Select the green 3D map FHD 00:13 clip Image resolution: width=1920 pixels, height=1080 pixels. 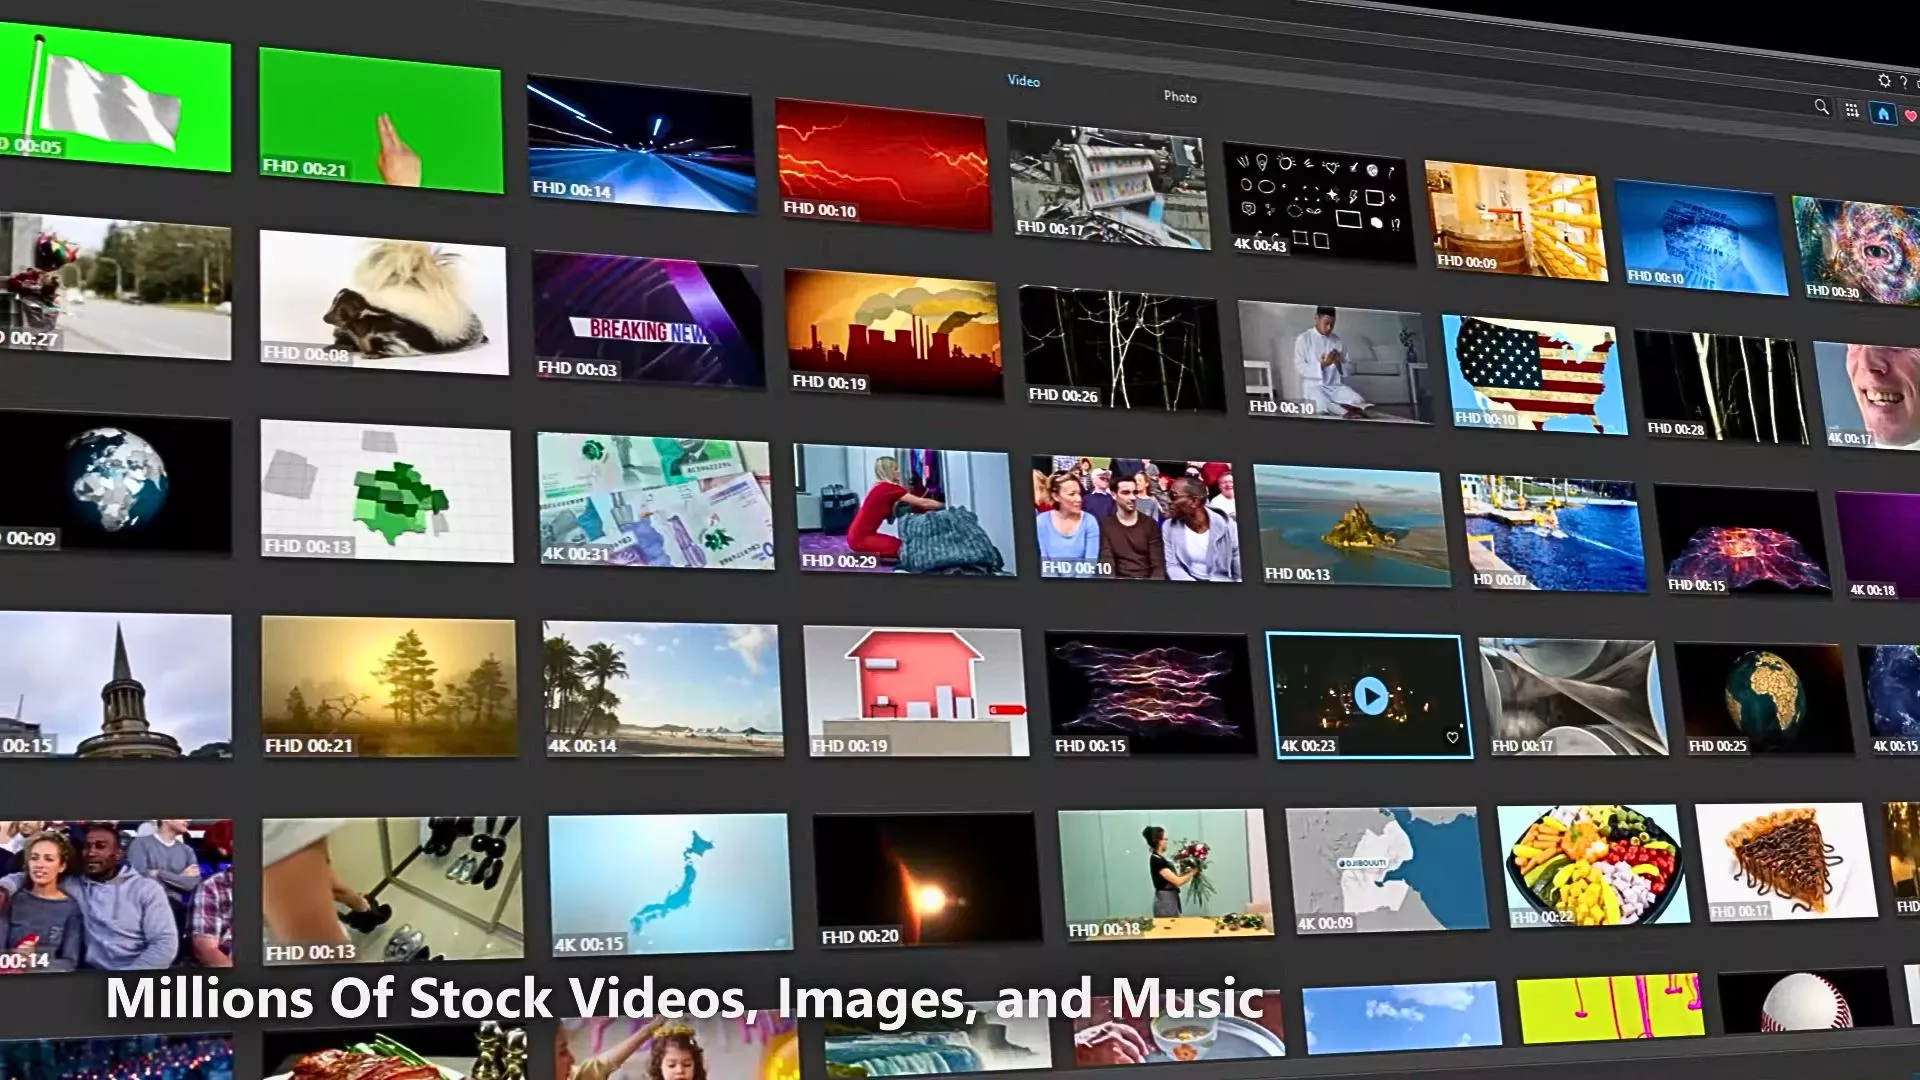click(386, 491)
